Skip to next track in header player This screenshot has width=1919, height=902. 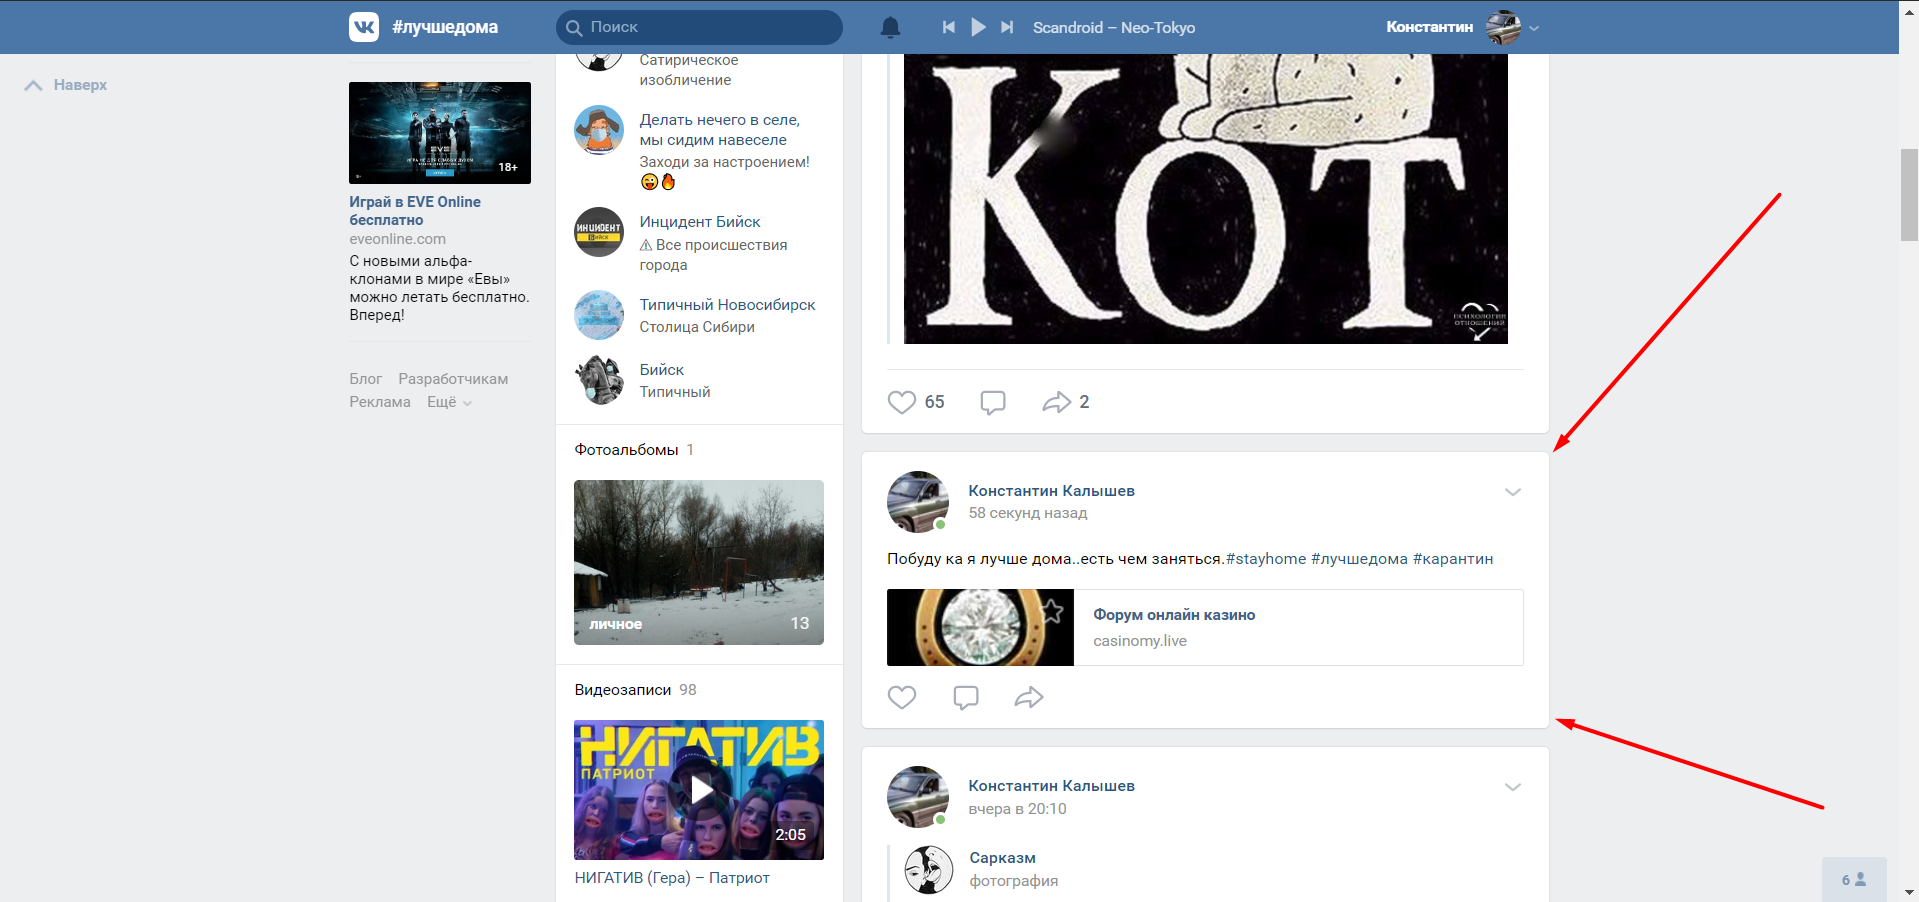coord(1007,28)
